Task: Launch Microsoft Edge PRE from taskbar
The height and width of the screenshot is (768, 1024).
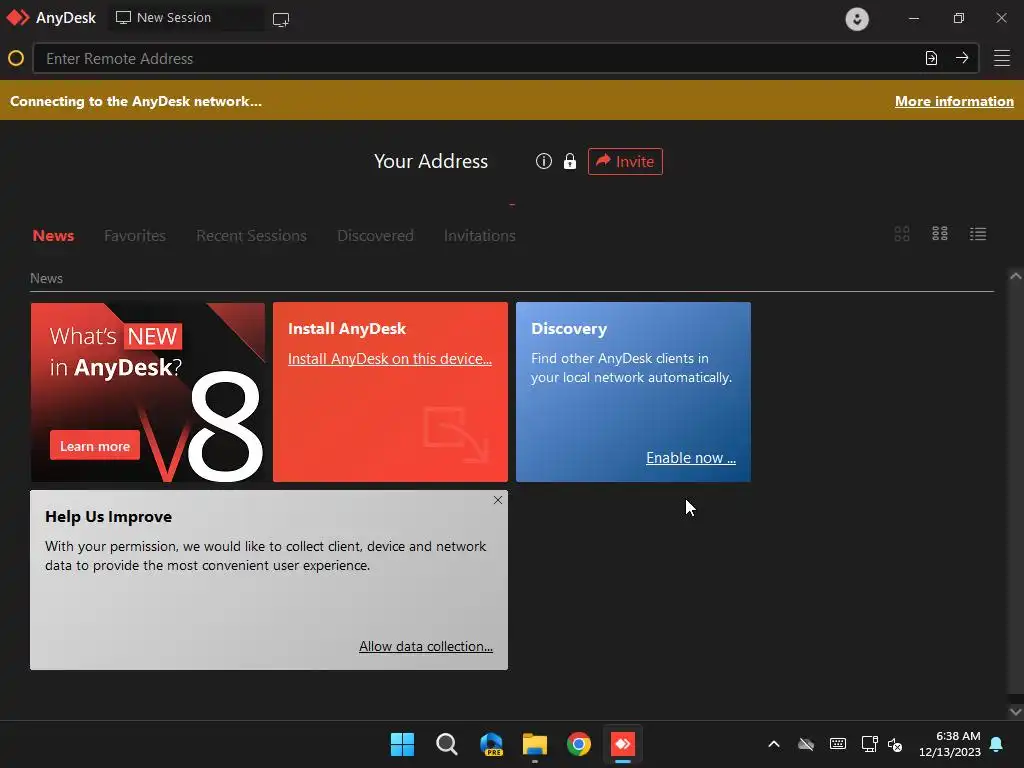Action: click(491, 744)
